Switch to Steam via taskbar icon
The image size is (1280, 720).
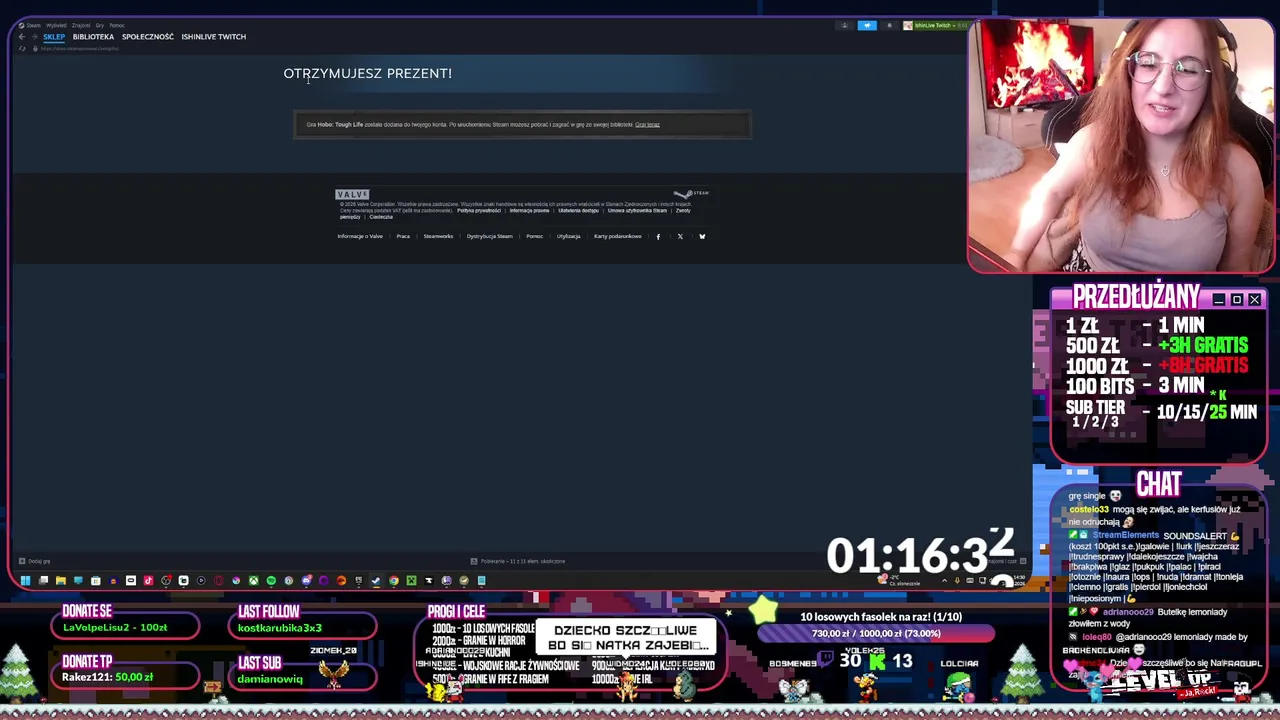click(x=376, y=580)
